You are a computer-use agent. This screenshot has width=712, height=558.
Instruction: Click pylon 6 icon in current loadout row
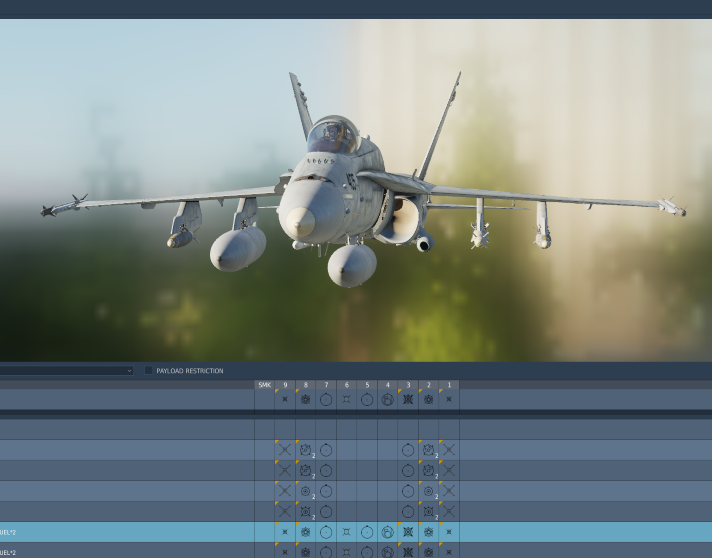[346, 400]
